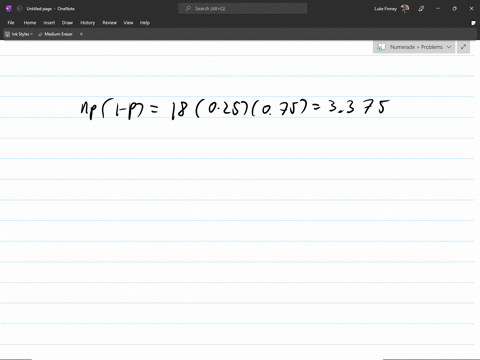Click the handwritten 3.375 result on page

coord(359,107)
